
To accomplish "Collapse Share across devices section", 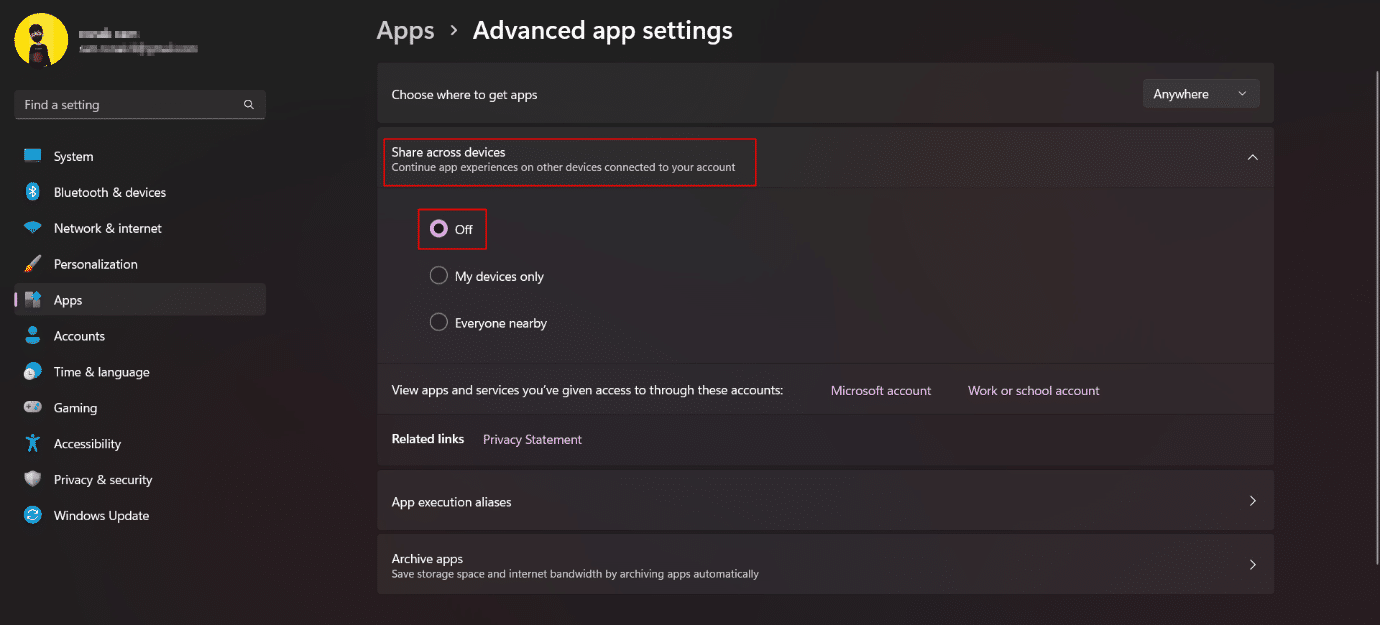I will point(1252,157).
